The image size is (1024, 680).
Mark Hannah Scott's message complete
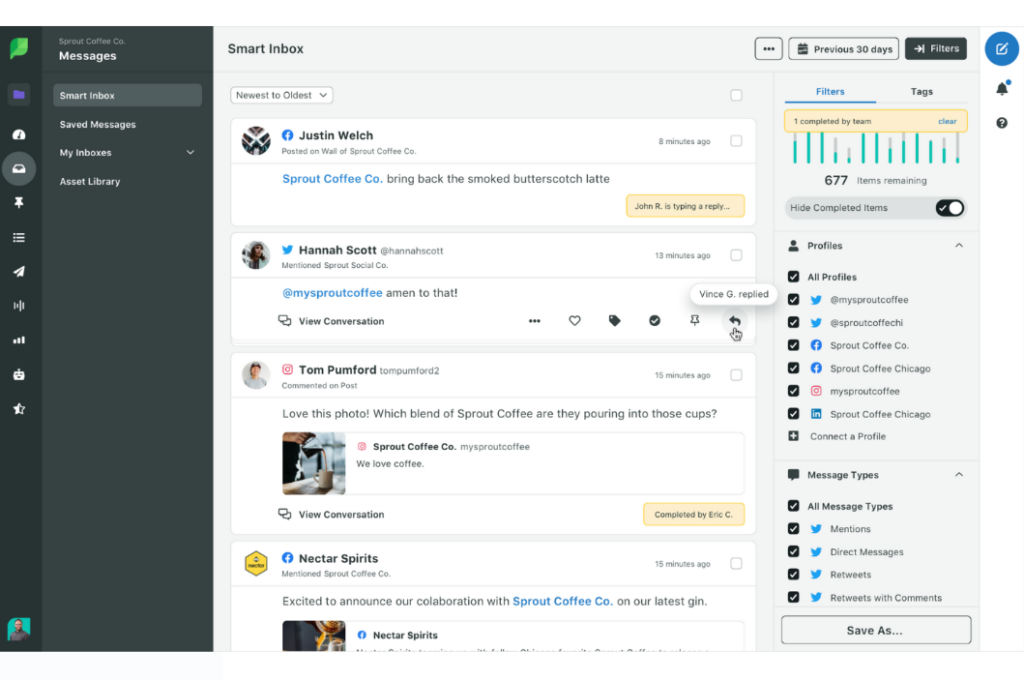(654, 321)
